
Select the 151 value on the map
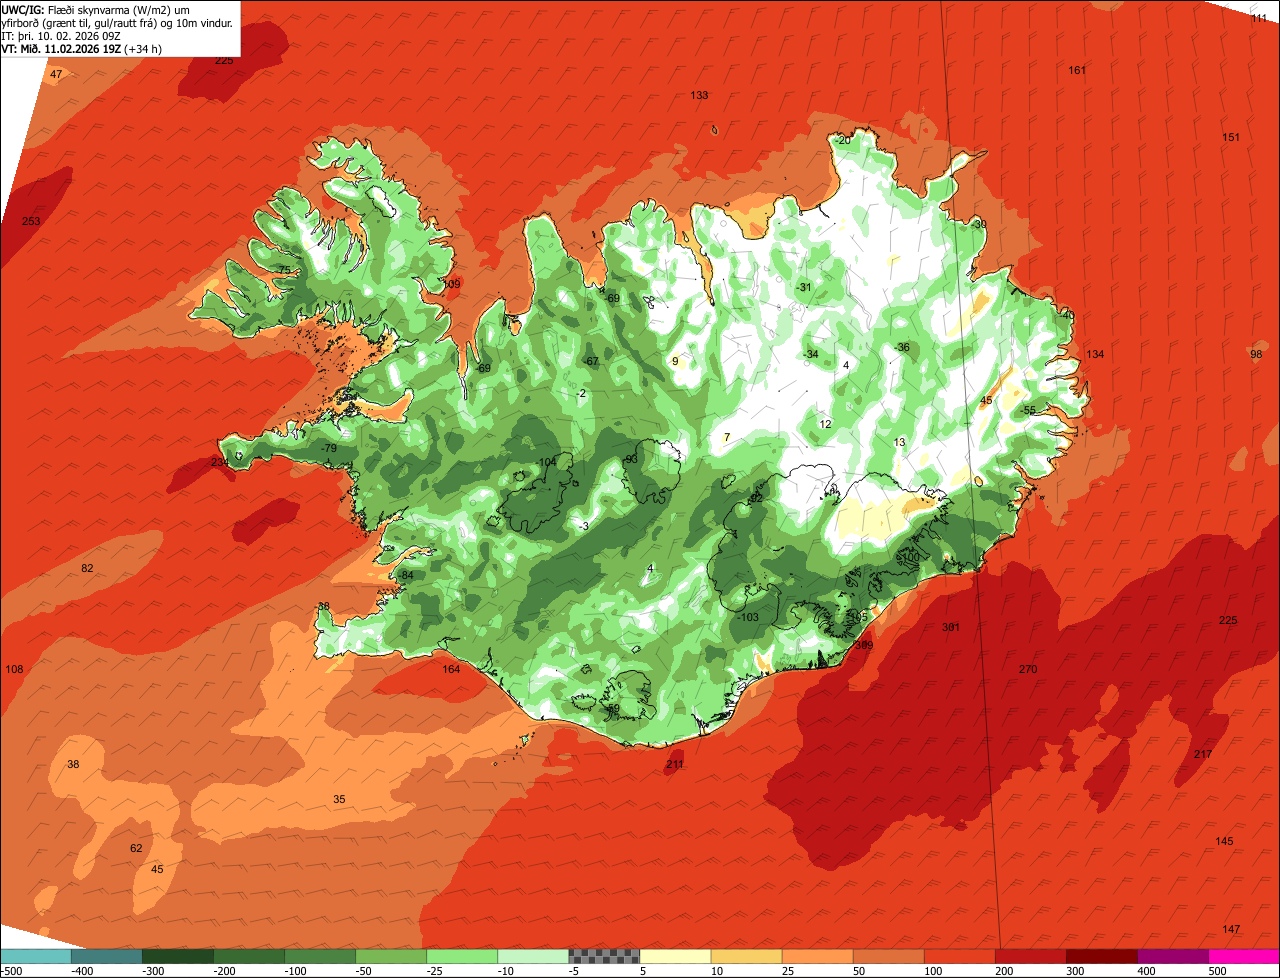[1231, 137]
